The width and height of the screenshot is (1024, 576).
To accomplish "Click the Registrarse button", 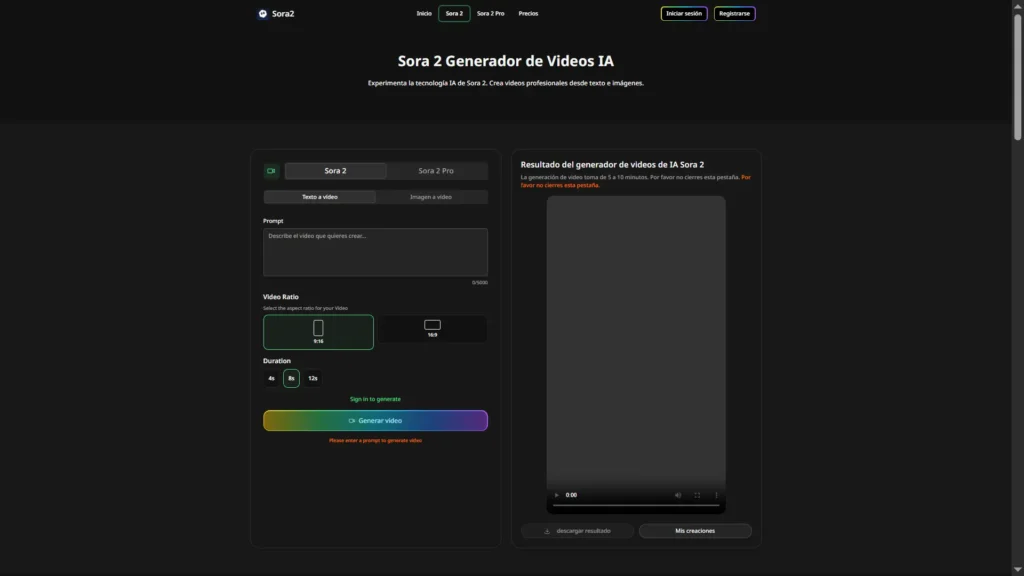I will (734, 13).
